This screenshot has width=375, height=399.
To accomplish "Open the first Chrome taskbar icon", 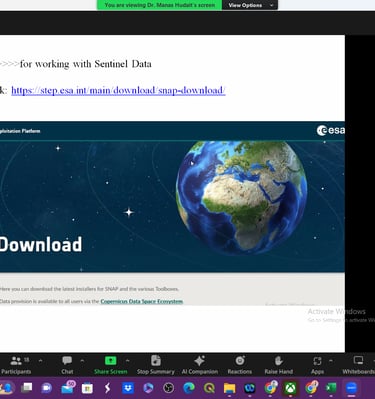I will [271, 388].
